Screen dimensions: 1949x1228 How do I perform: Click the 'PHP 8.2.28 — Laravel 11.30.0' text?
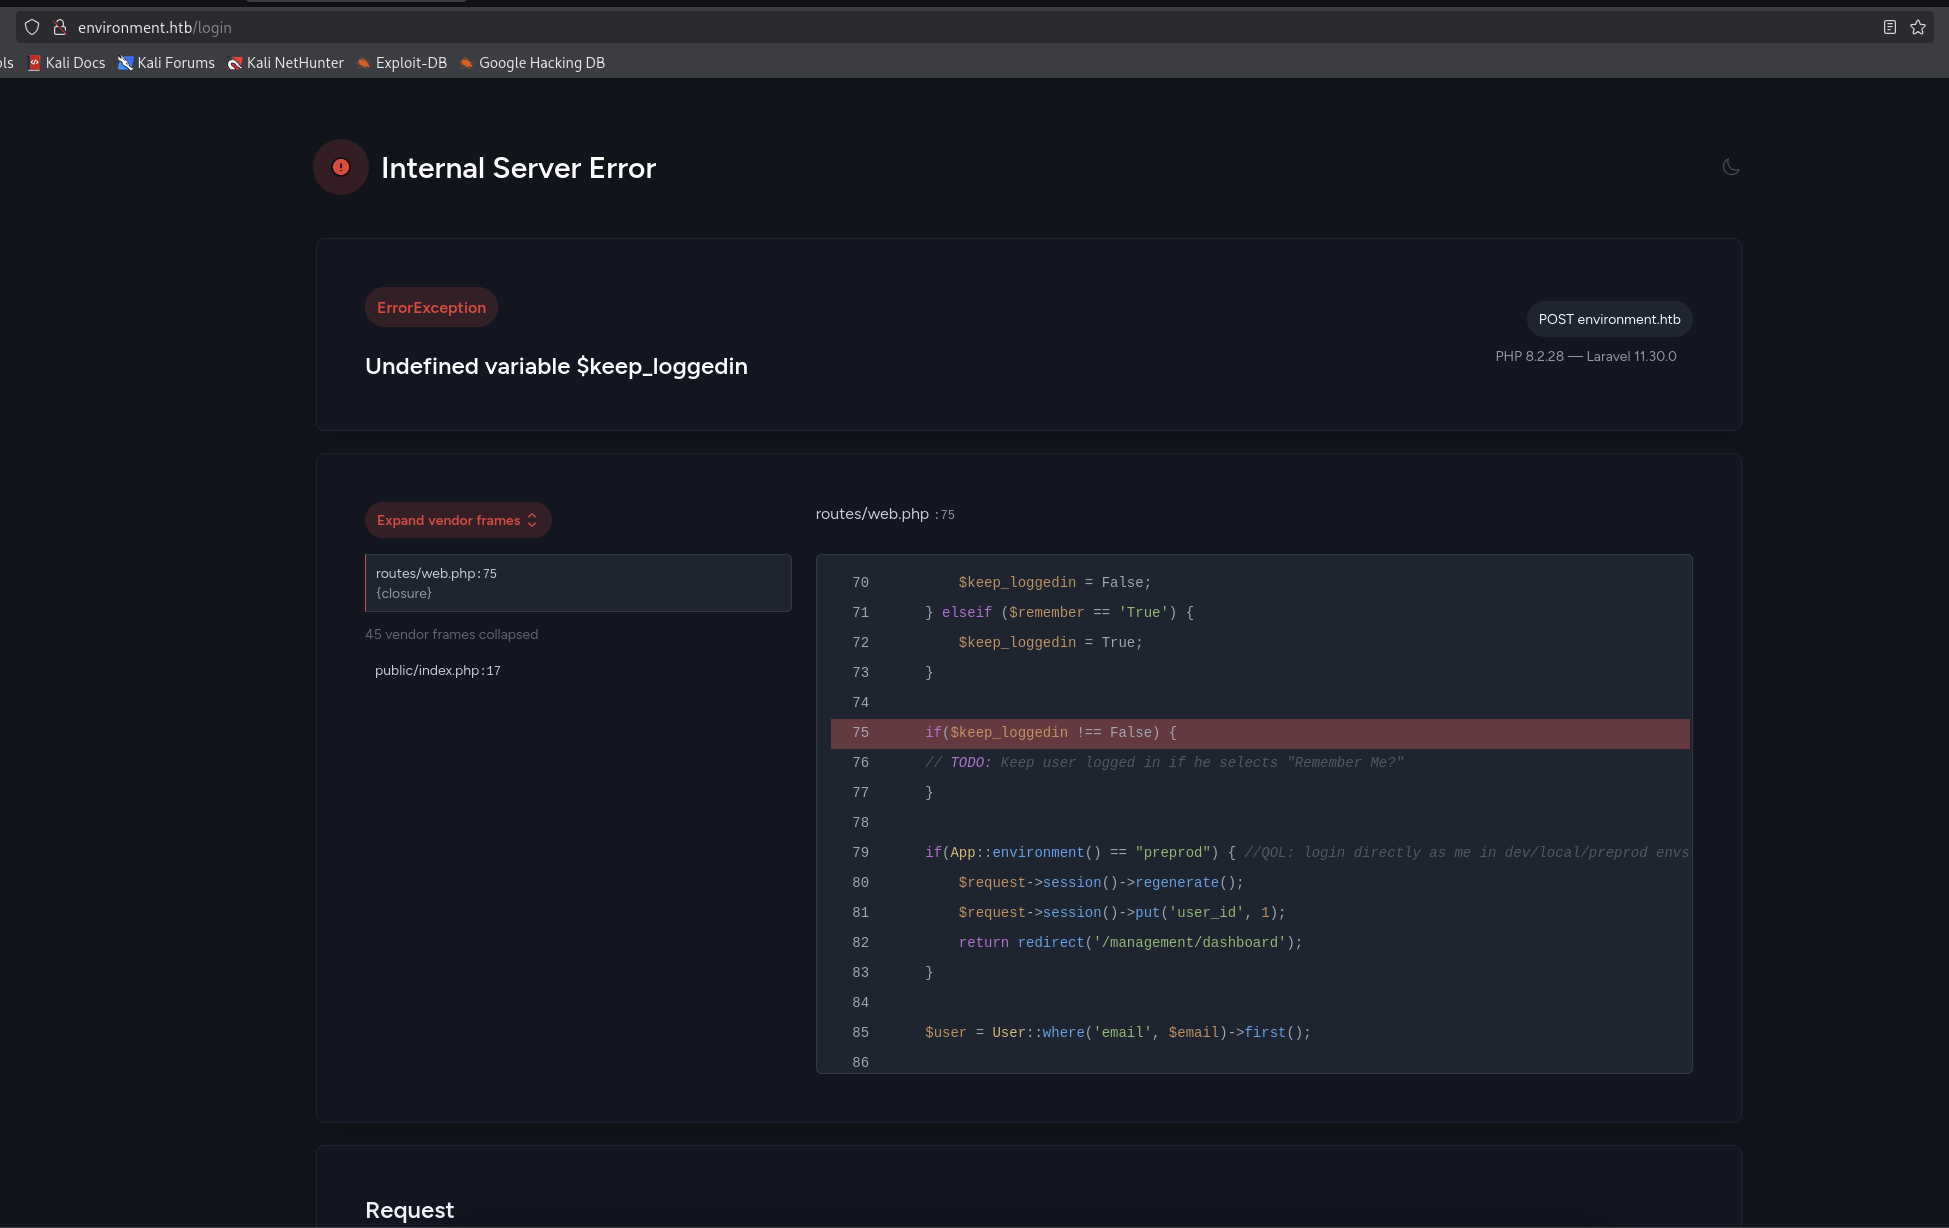tap(1586, 356)
